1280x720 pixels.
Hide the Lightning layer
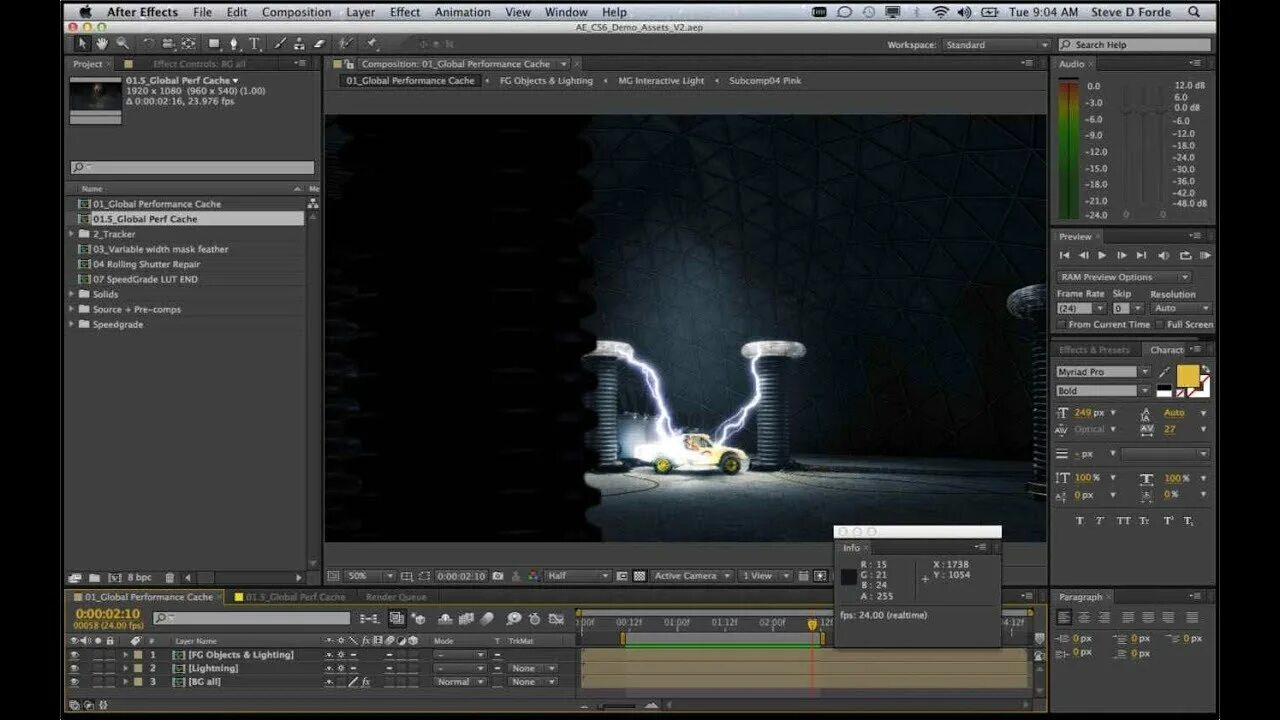73,668
